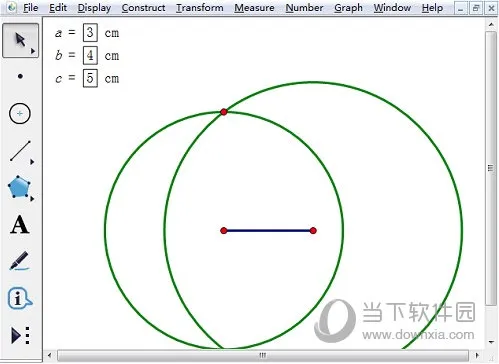
Task: Select the Straightedge line tool
Action: [x=20, y=151]
